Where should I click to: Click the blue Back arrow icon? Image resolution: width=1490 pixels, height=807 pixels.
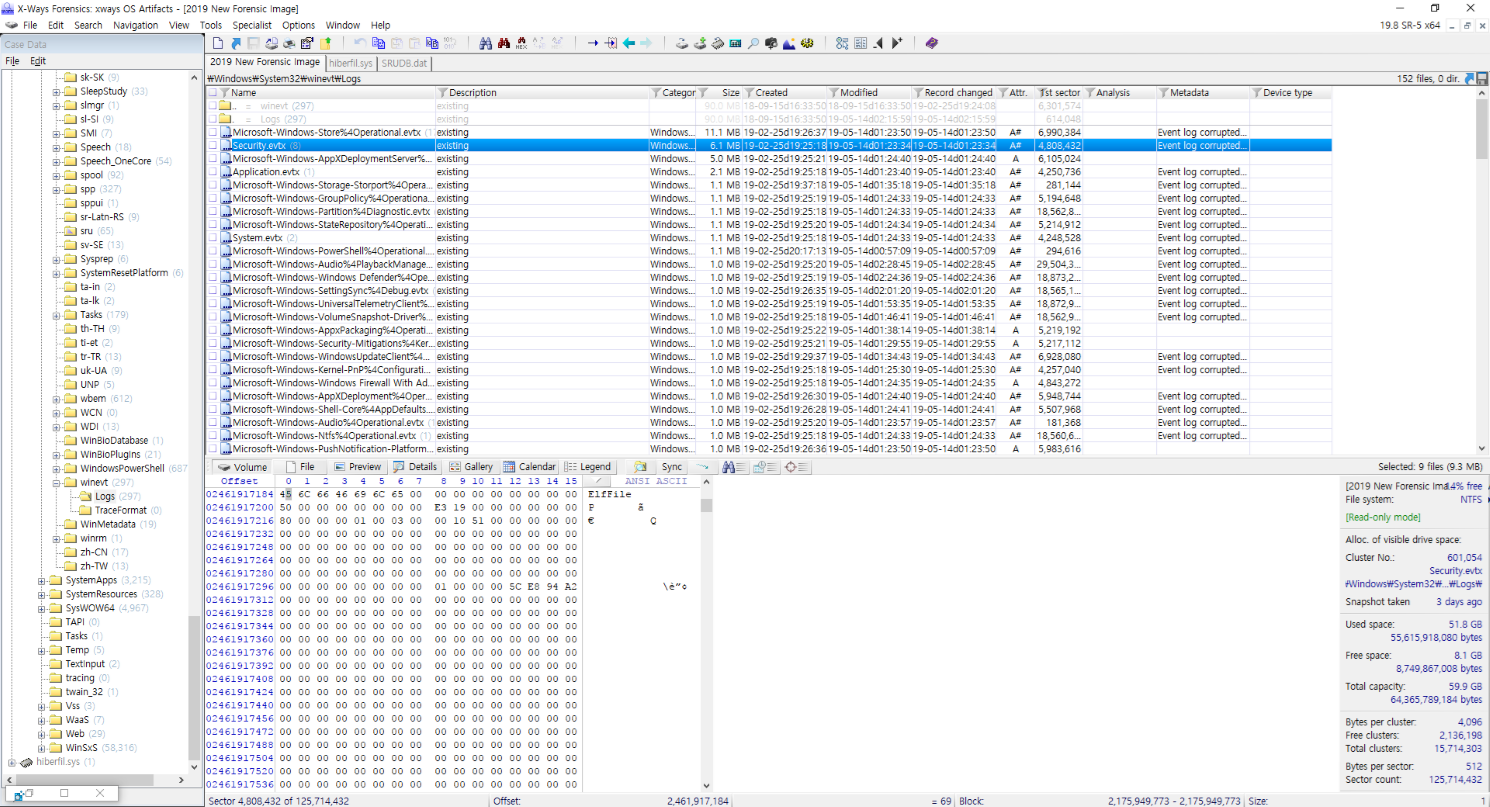[x=629, y=43]
